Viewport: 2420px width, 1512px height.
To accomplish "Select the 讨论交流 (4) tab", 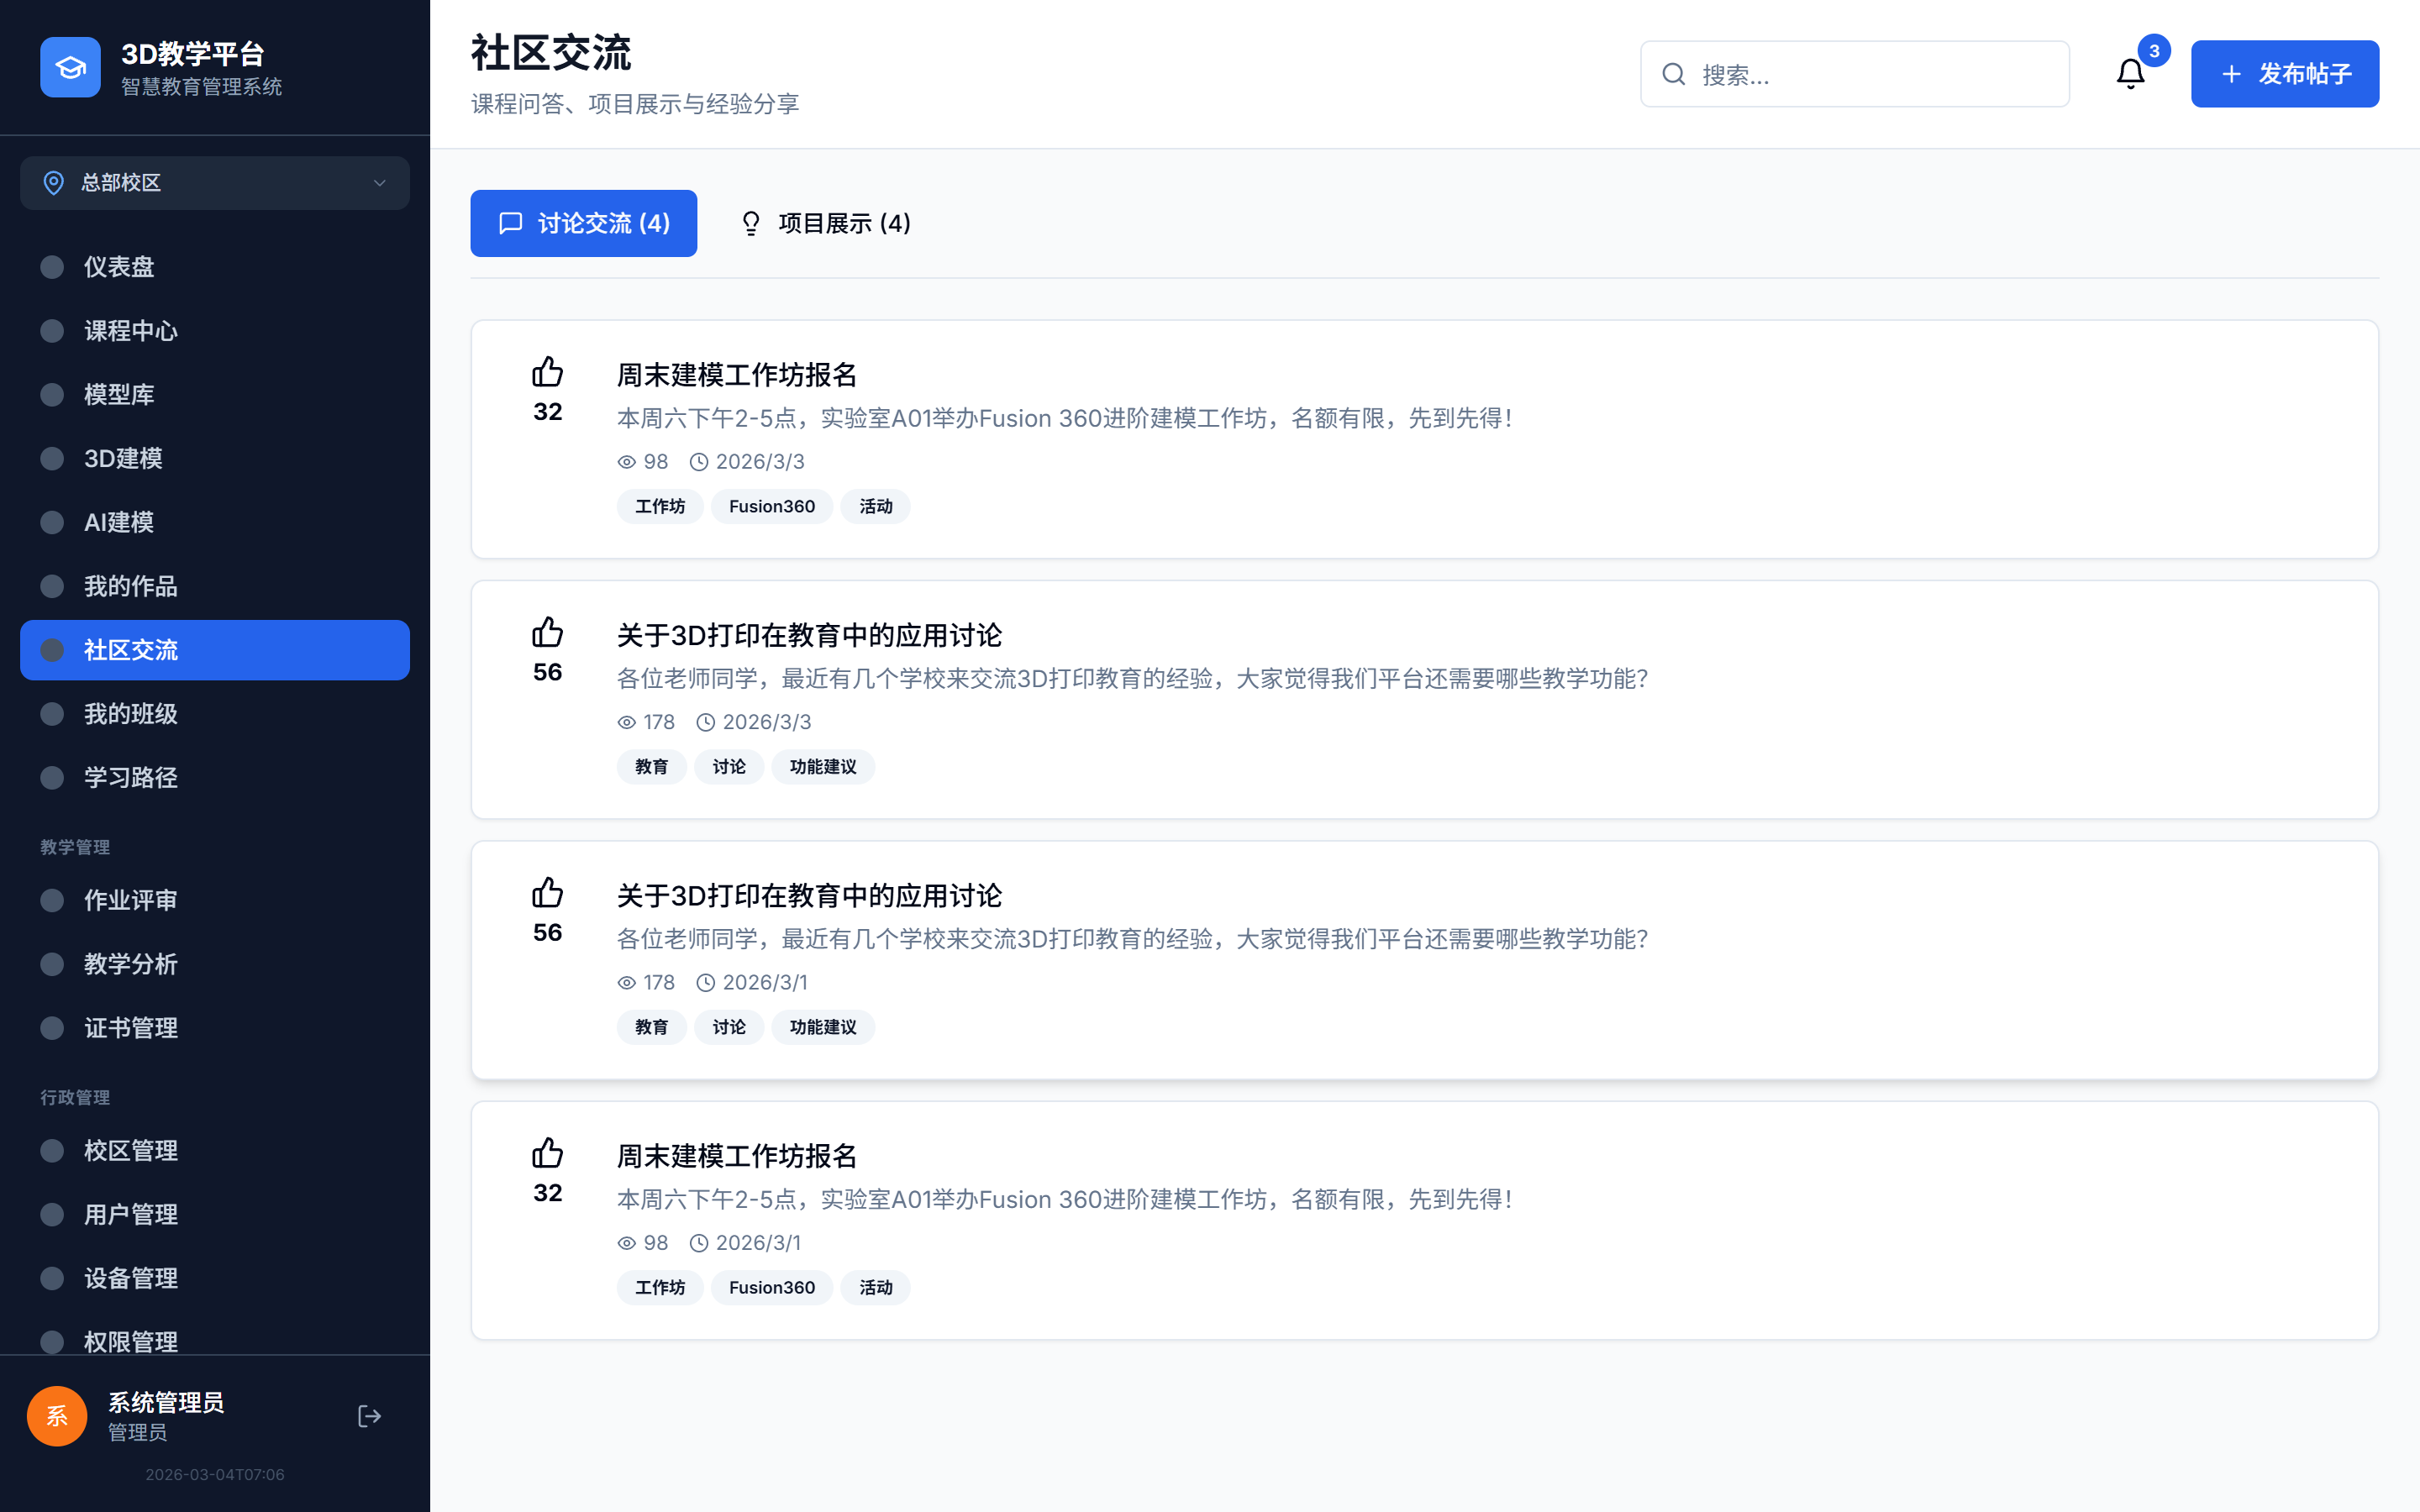I will click(x=583, y=223).
